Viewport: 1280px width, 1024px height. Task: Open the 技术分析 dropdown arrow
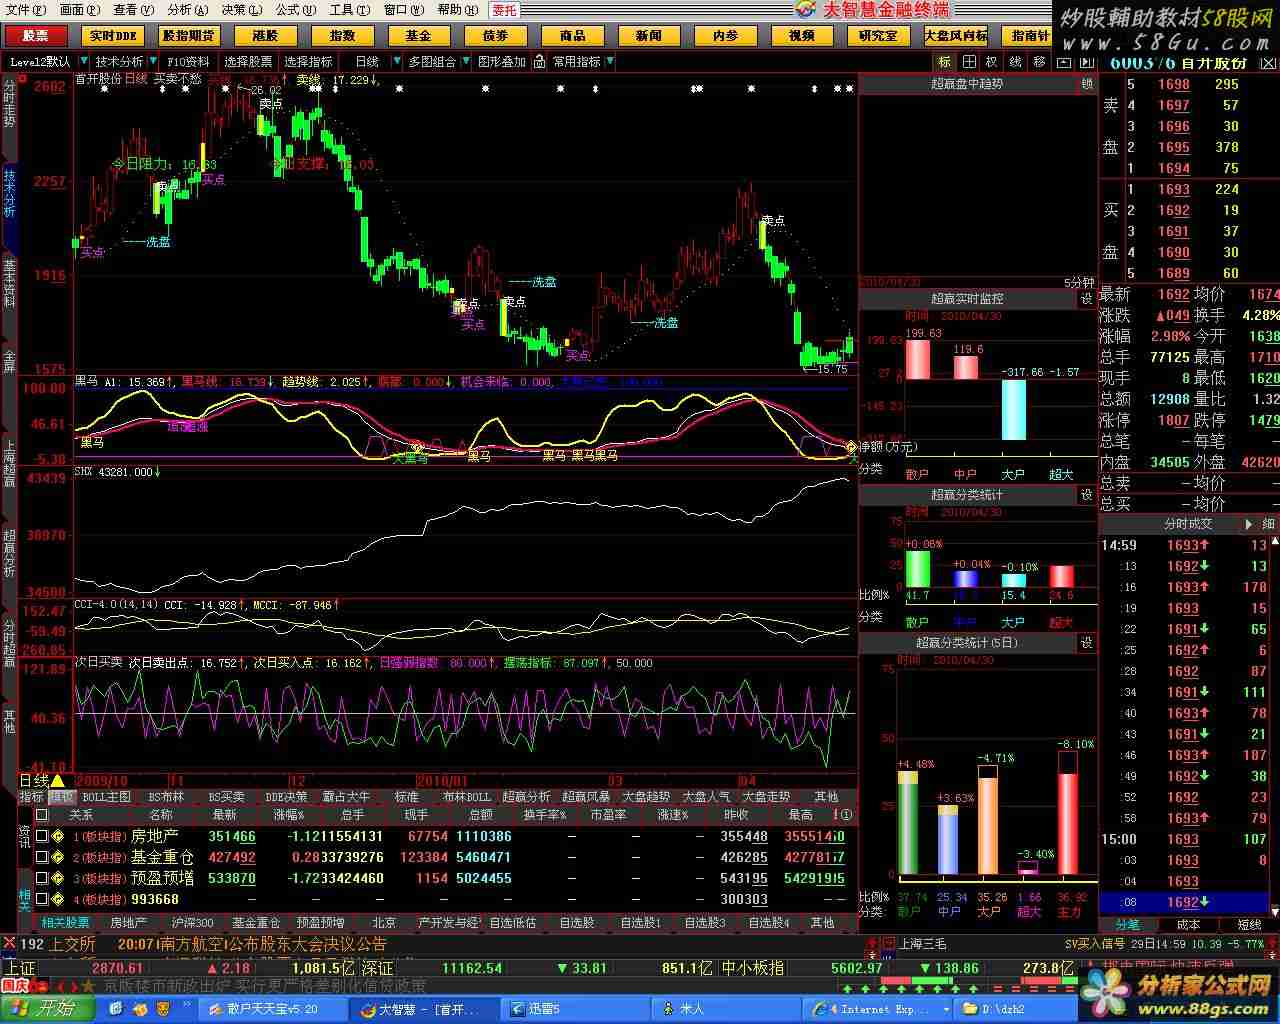[152, 62]
